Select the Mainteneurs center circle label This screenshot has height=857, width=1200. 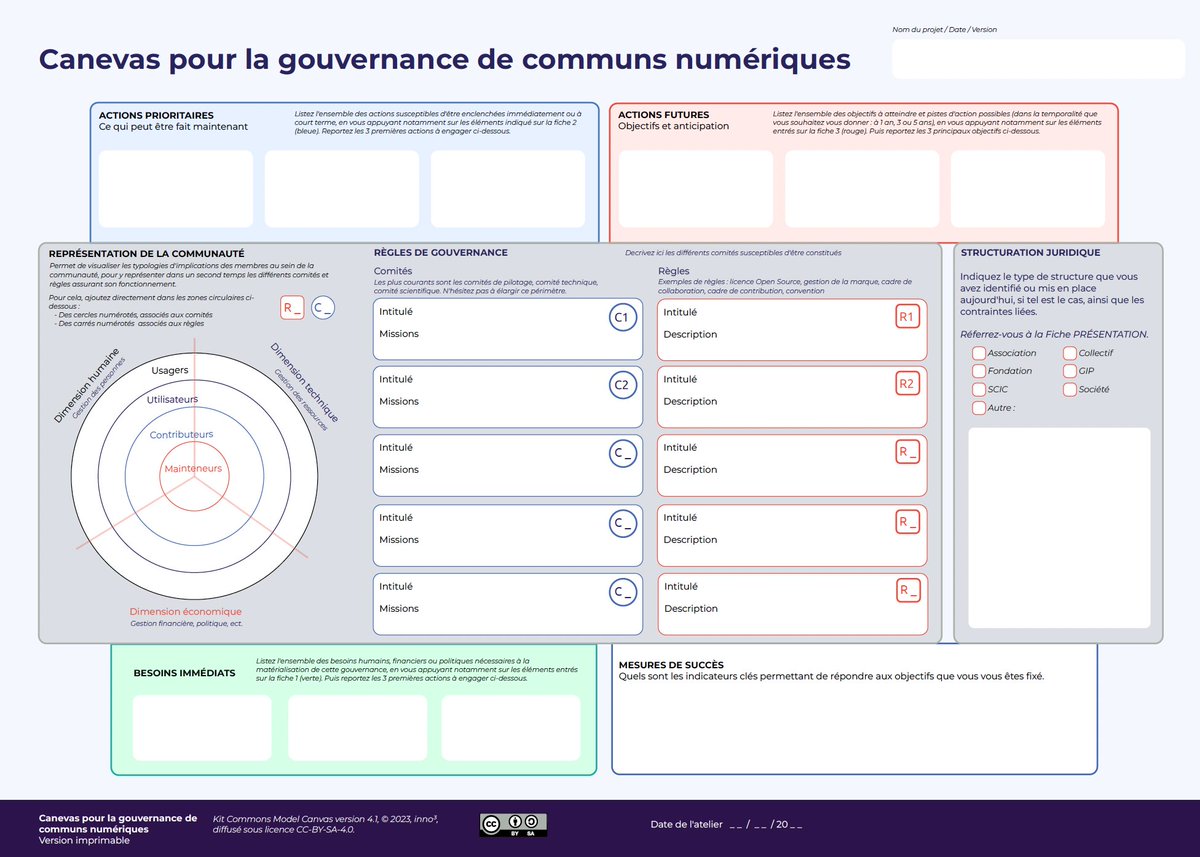click(x=193, y=468)
